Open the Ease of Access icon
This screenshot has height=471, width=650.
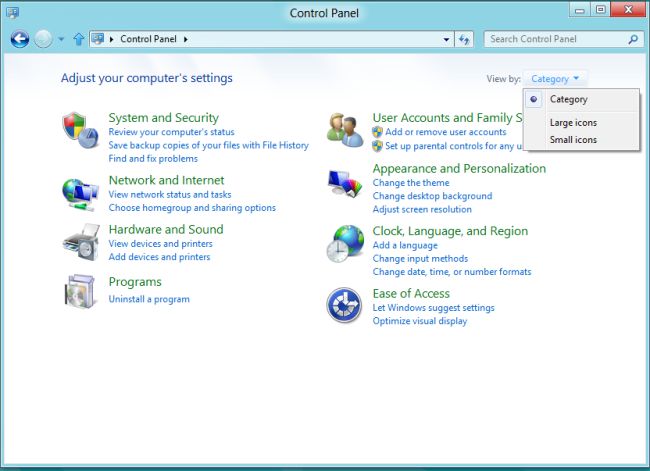[x=344, y=305]
